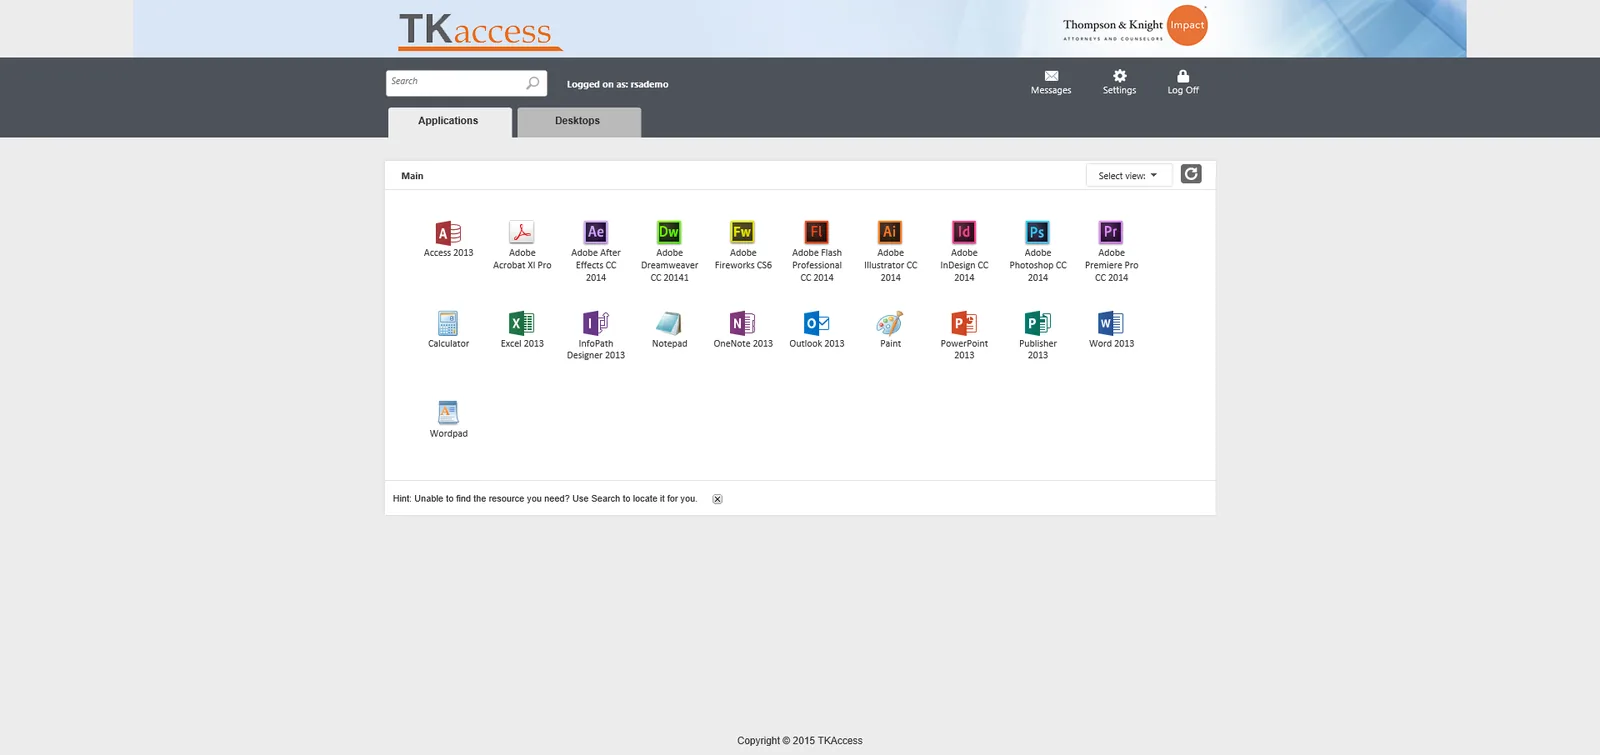Launch Access 2013 application
The height and width of the screenshot is (755, 1600).
pyautogui.click(x=448, y=240)
